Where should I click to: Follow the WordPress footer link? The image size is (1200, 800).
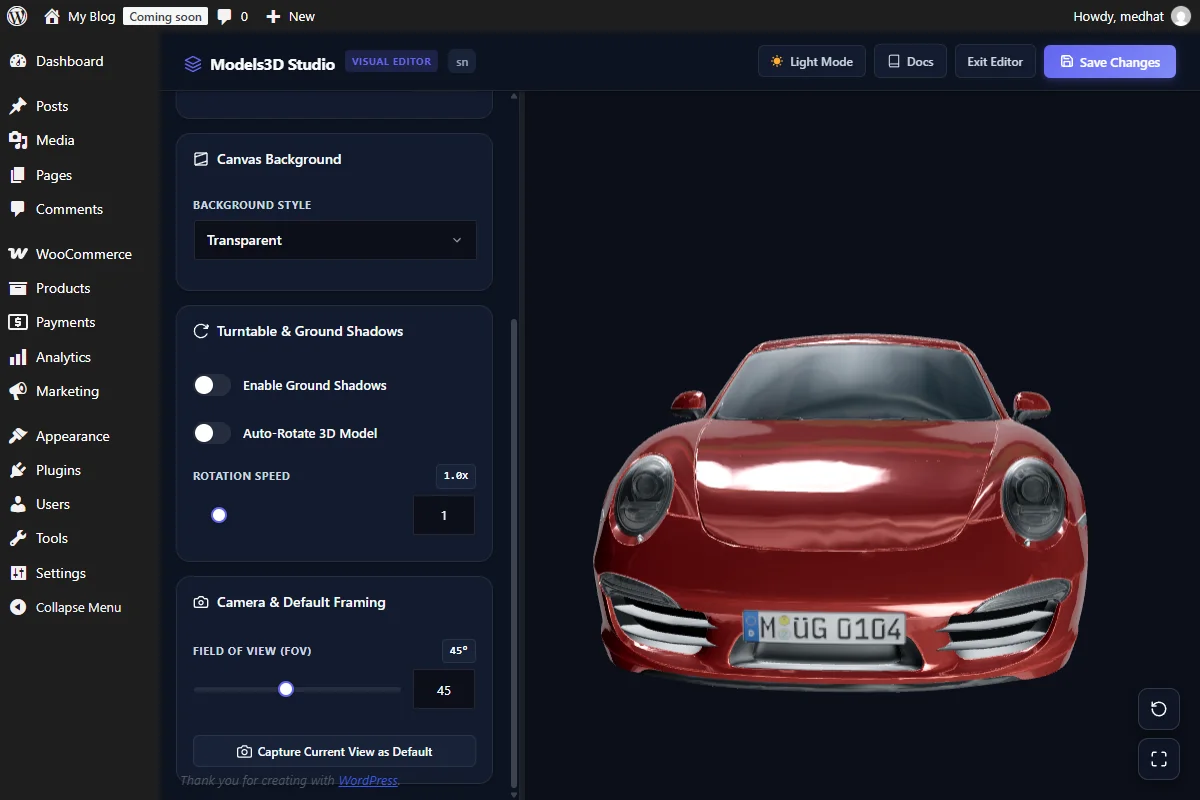click(x=368, y=780)
